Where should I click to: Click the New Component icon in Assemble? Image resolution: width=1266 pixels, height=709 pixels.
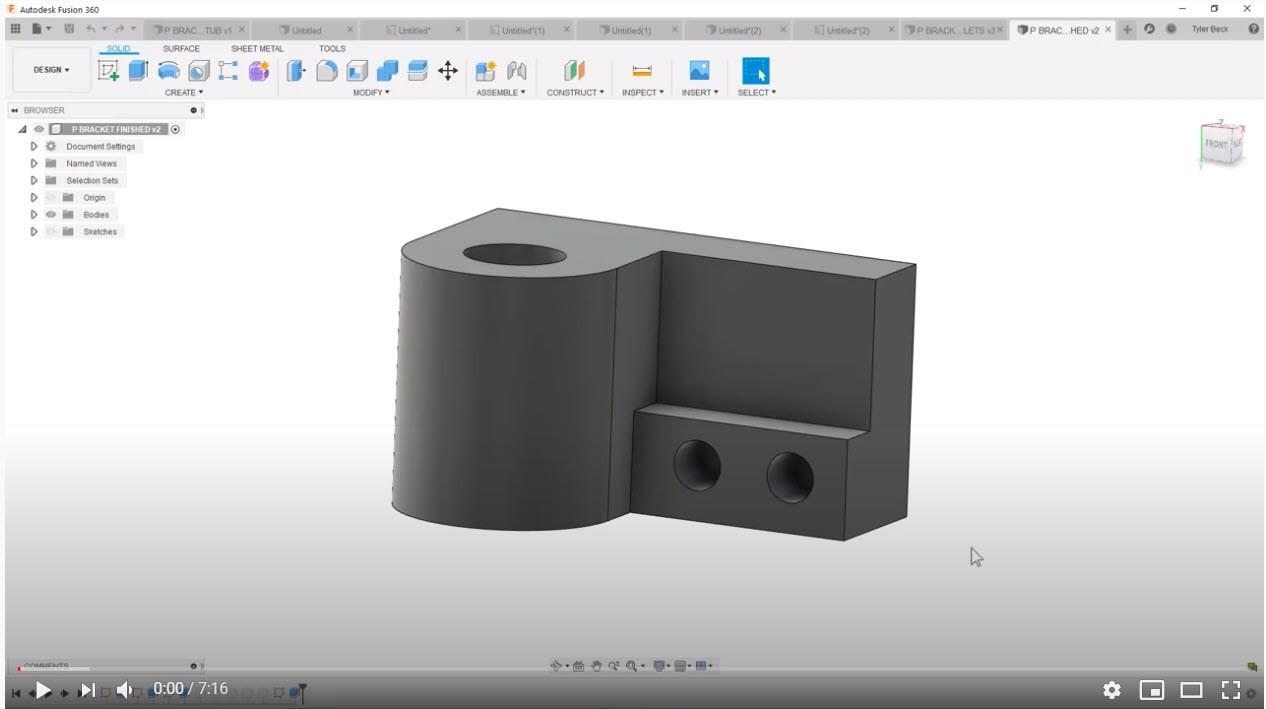(485, 70)
